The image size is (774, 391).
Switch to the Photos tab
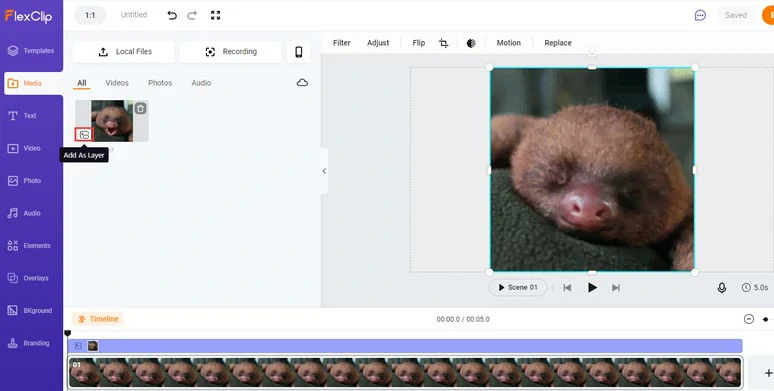click(x=160, y=83)
